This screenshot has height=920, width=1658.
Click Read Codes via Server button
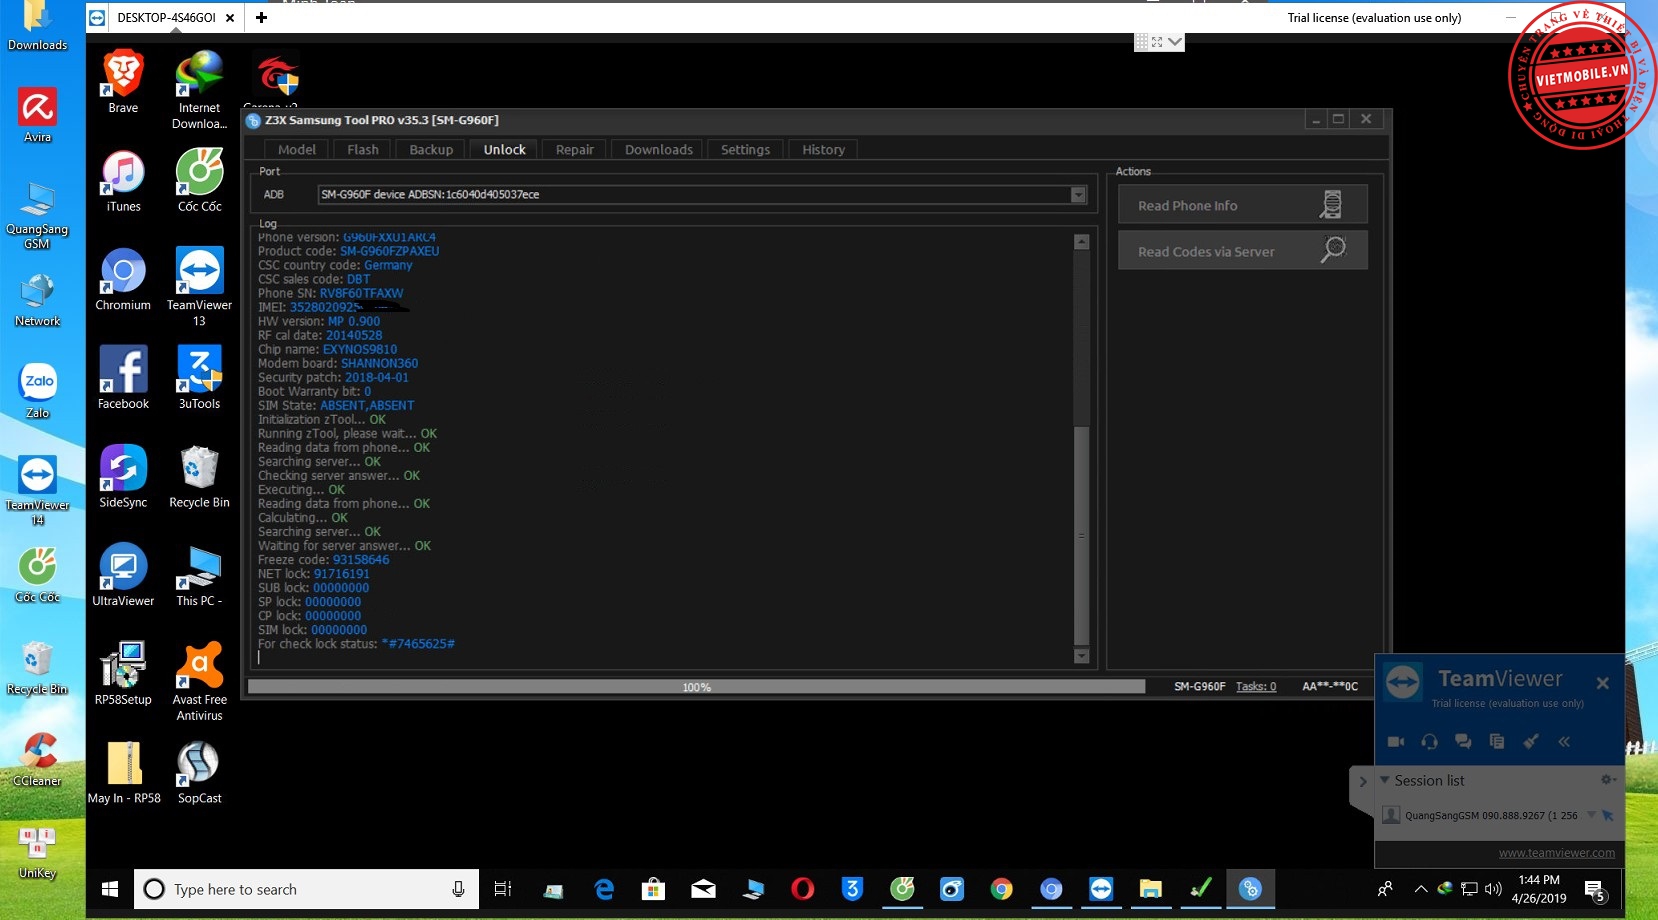pos(1242,251)
